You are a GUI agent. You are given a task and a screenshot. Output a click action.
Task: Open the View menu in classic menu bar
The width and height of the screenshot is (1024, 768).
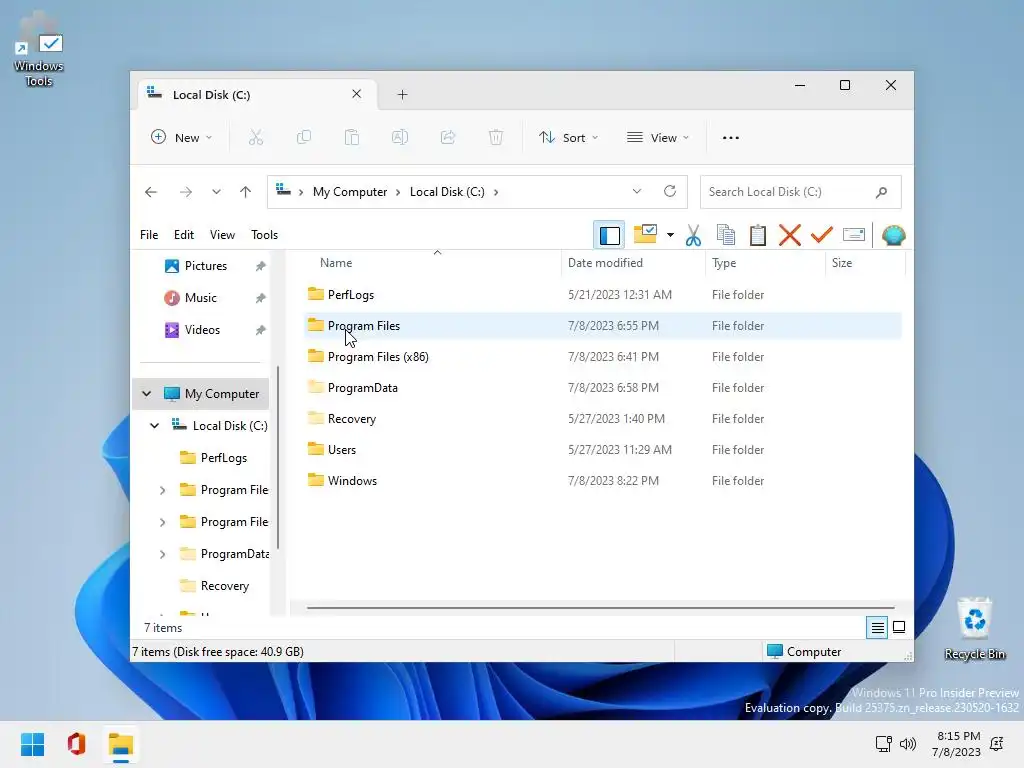pyautogui.click(x=222, y=234)
